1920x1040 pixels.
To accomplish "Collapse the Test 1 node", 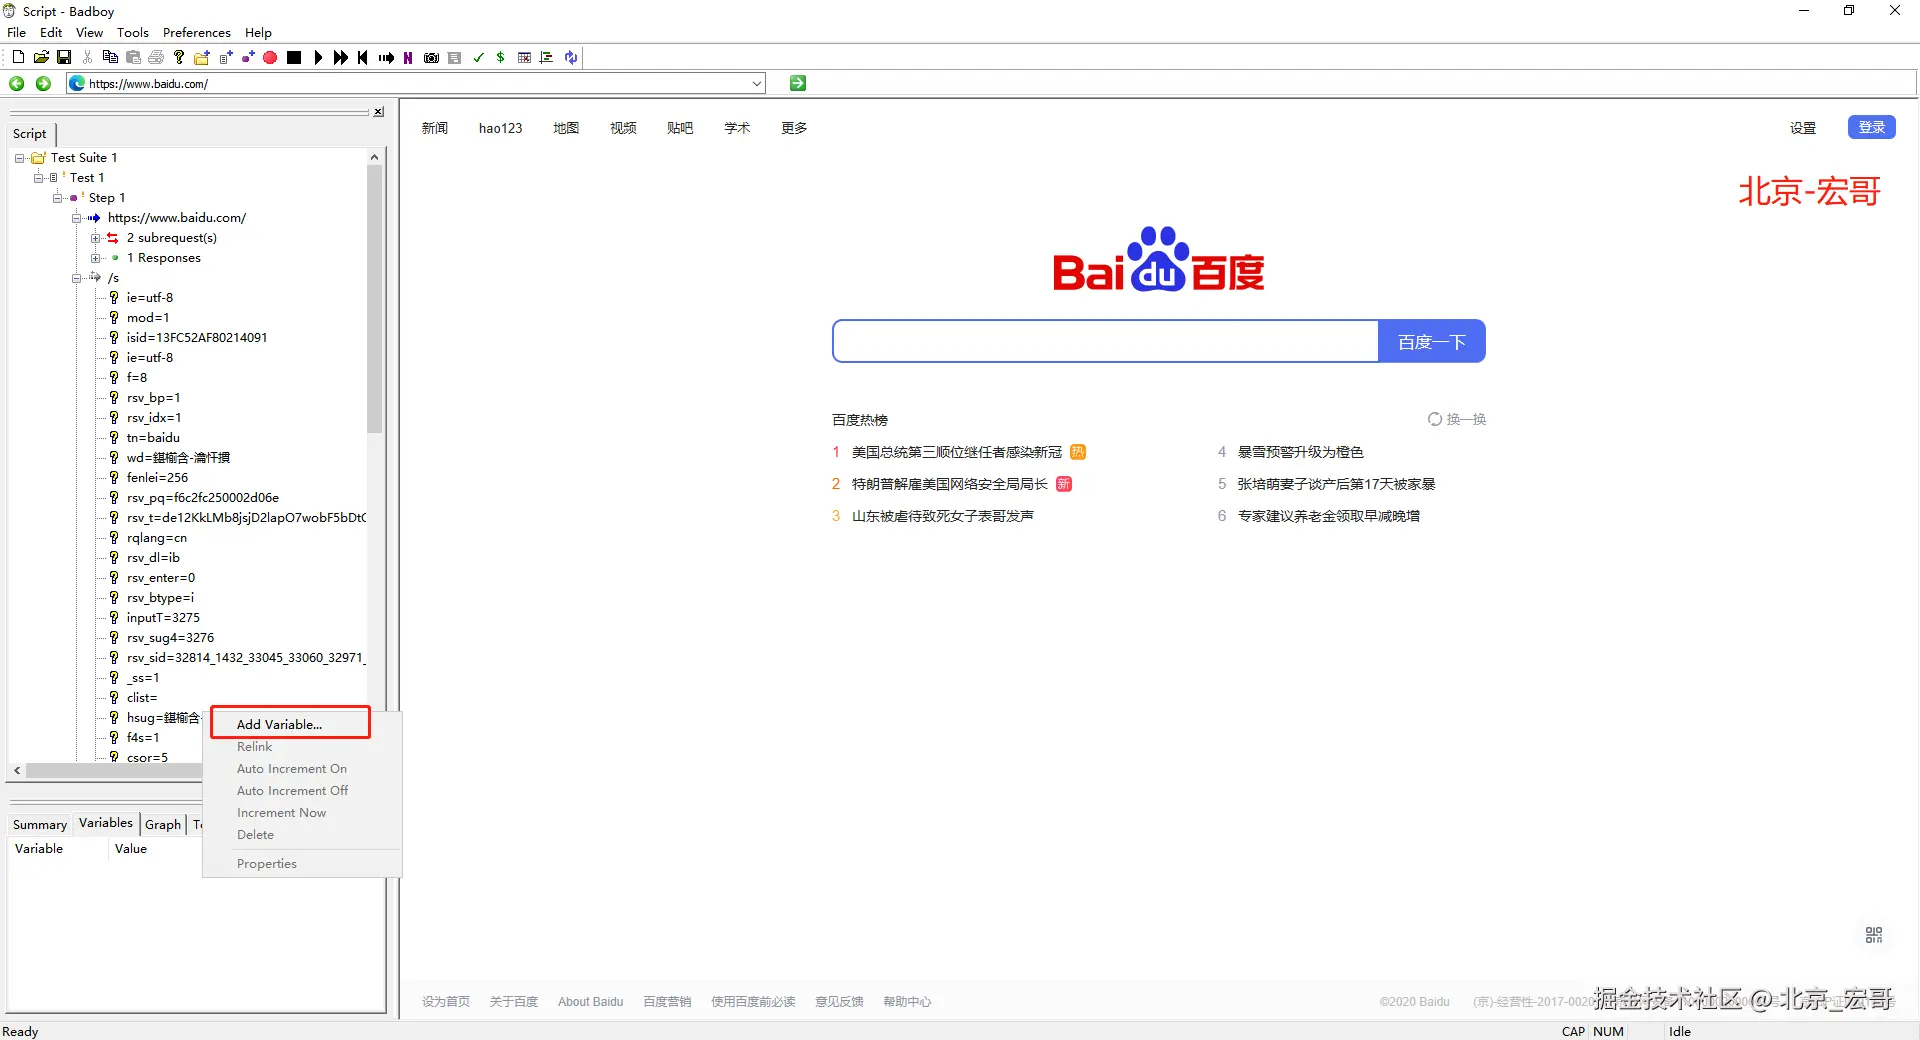I will click(x=39, y=178).
